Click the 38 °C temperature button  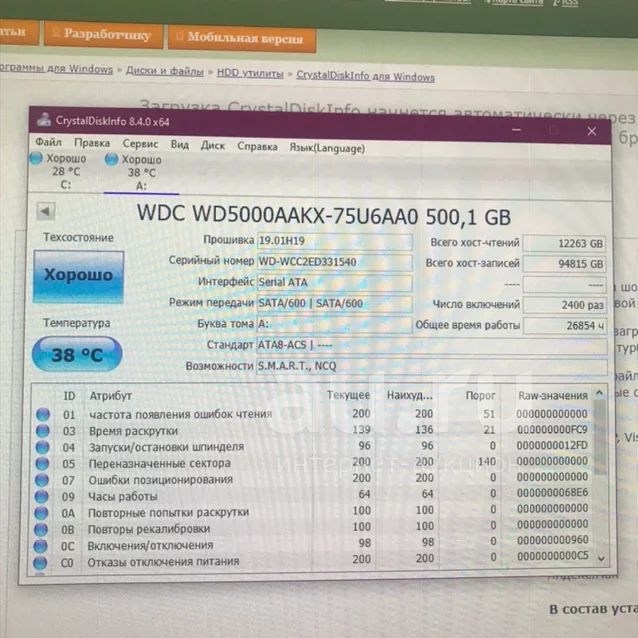[77, 354]
